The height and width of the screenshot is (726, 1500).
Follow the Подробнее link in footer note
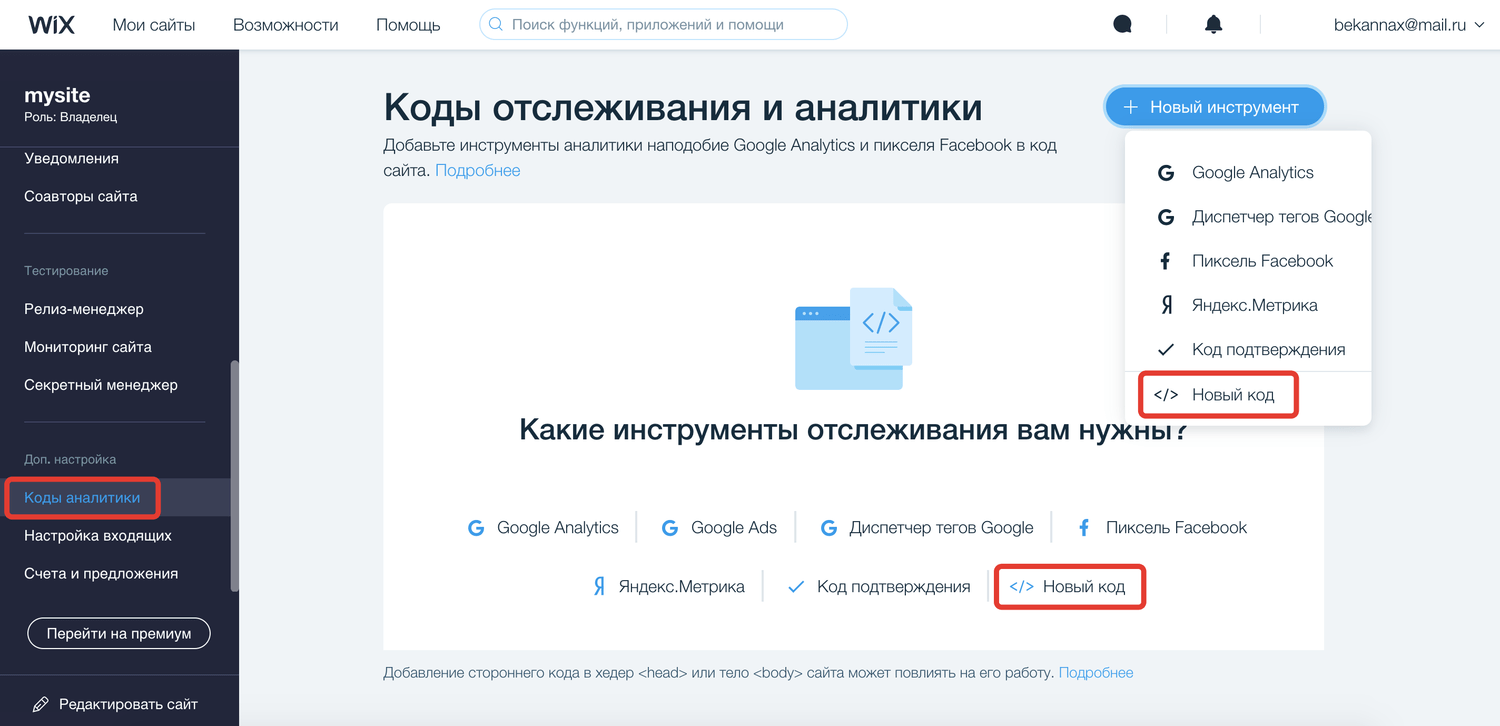click(x=1096, y=673)
